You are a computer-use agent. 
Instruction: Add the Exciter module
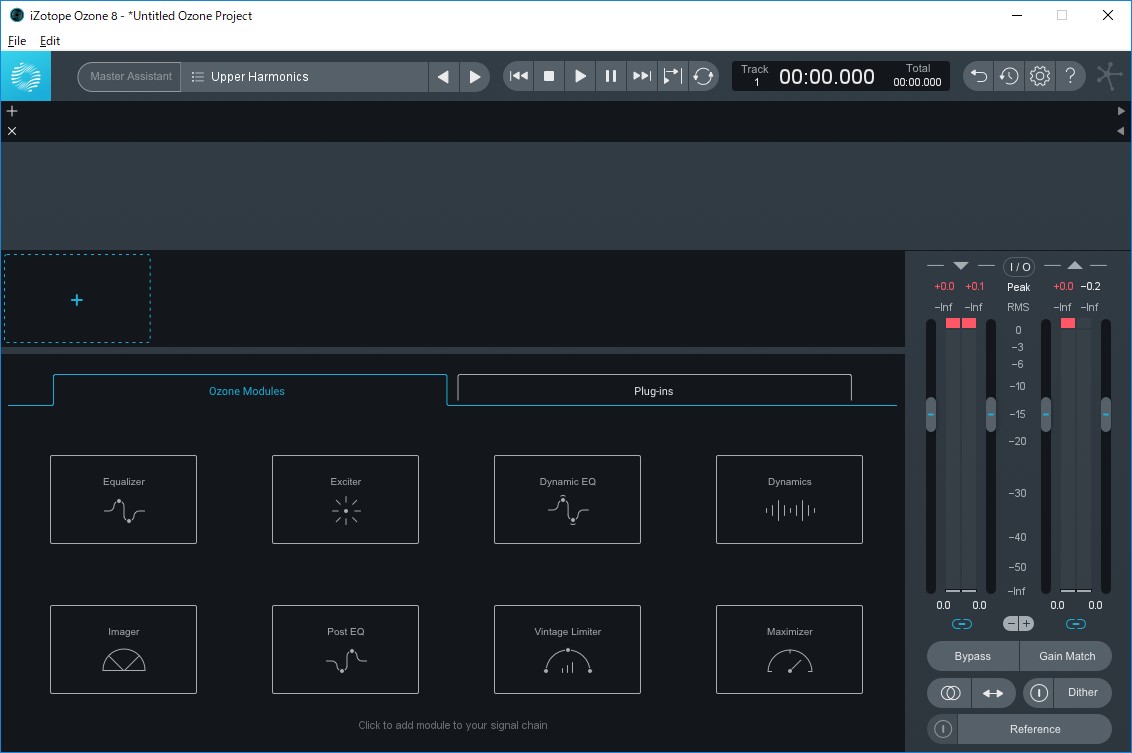pyautogui.click(x=345, y=500)
